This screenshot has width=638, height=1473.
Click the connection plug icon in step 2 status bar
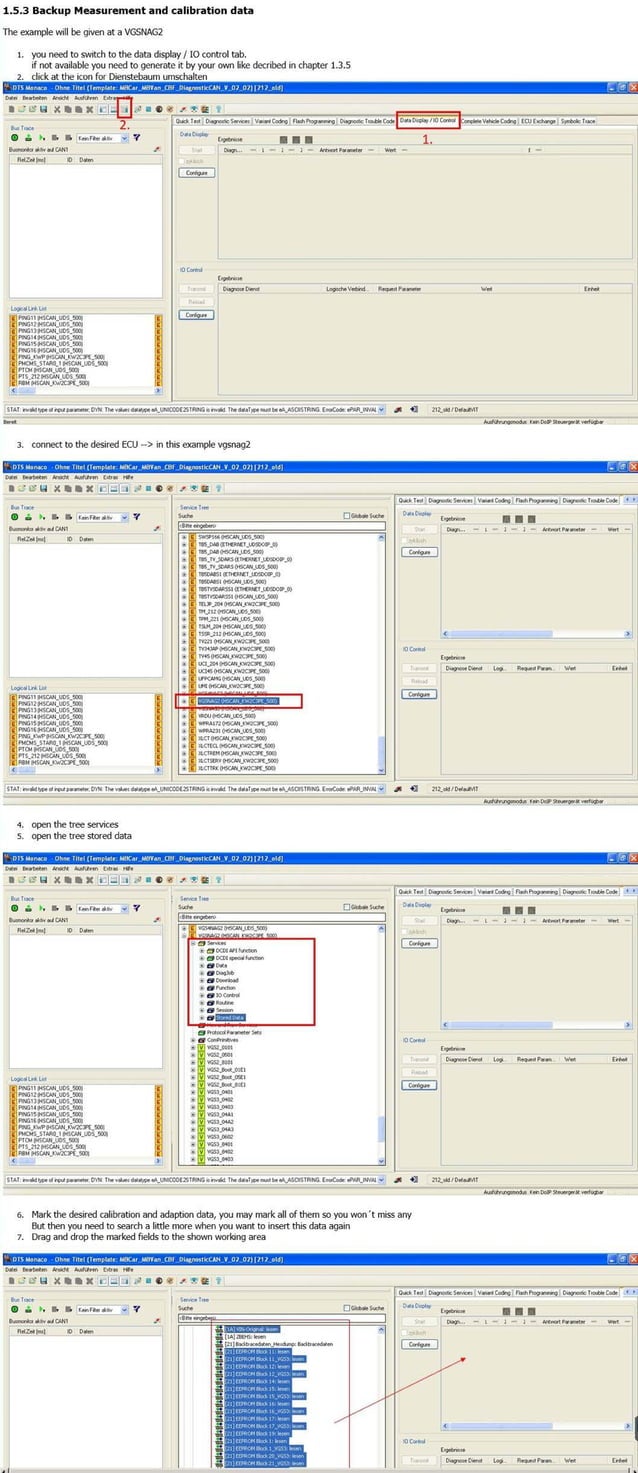(x=398, y=409)
